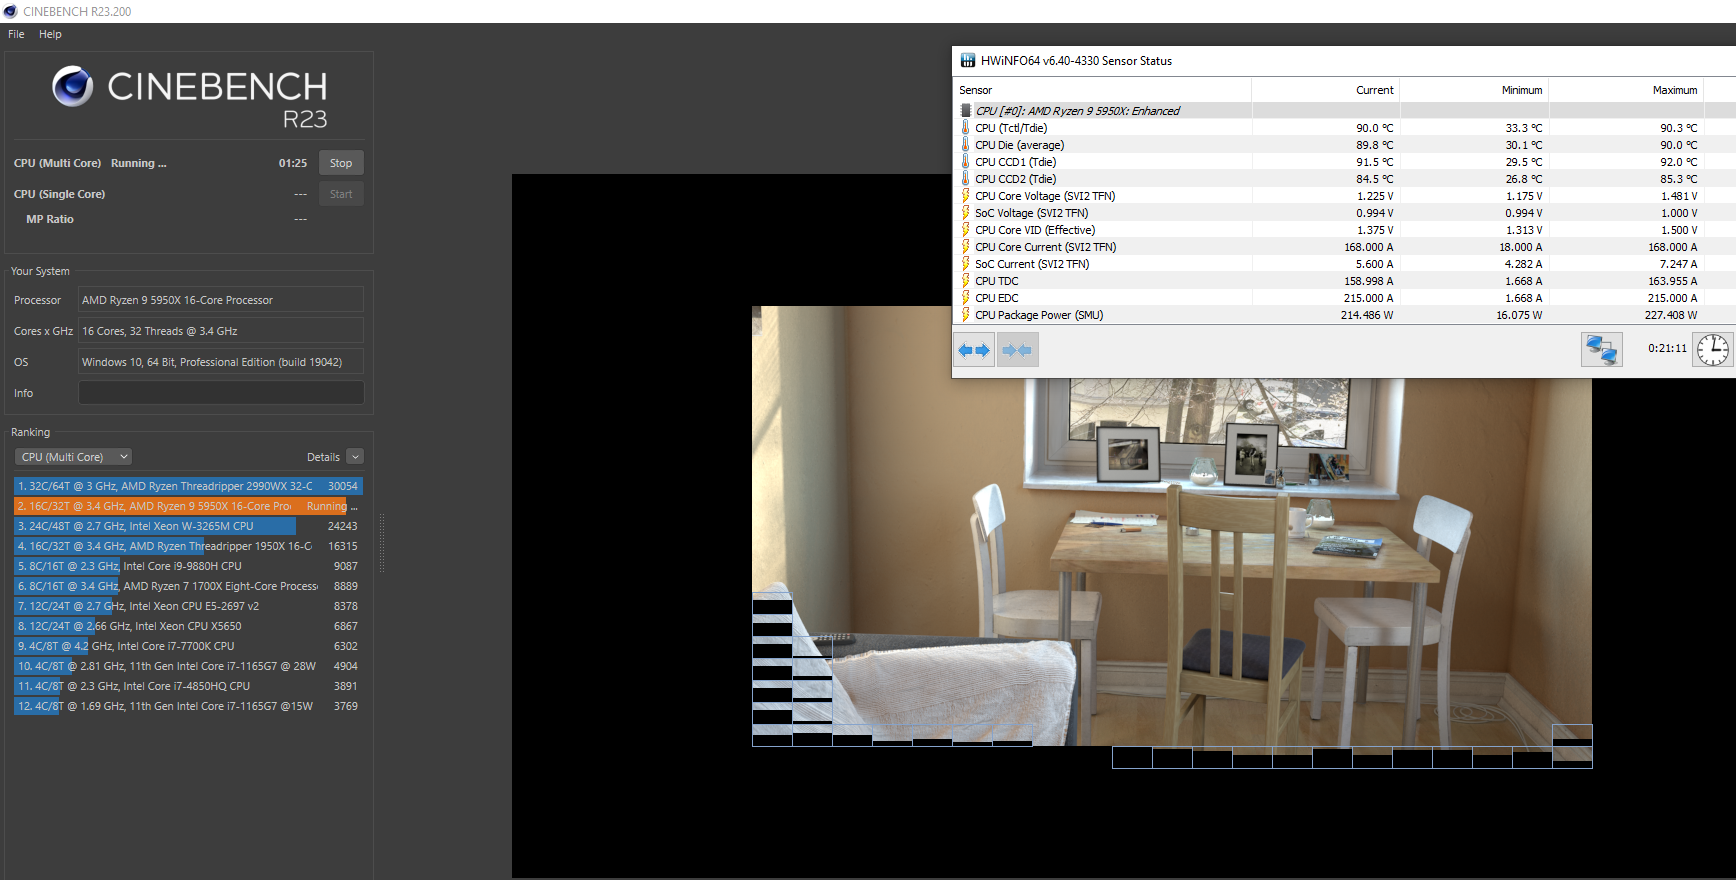Click thermometer icon beside CPU CCD1 (Tdie)
The width and height of the screenshot is (1736, 880).
[x=966, y=162]
